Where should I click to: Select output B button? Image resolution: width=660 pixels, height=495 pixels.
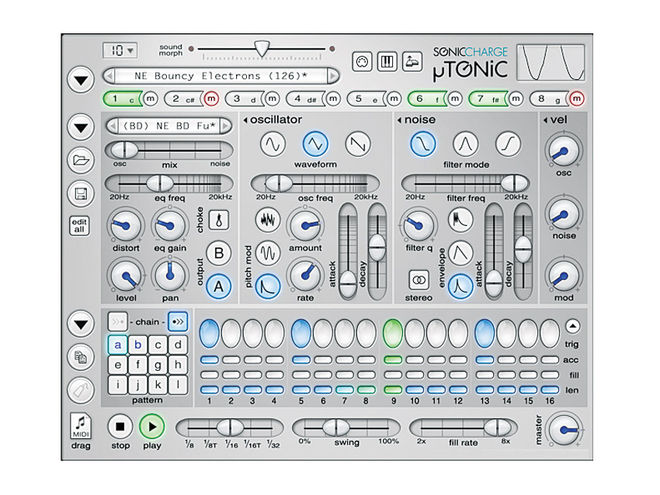click(221, 251)
